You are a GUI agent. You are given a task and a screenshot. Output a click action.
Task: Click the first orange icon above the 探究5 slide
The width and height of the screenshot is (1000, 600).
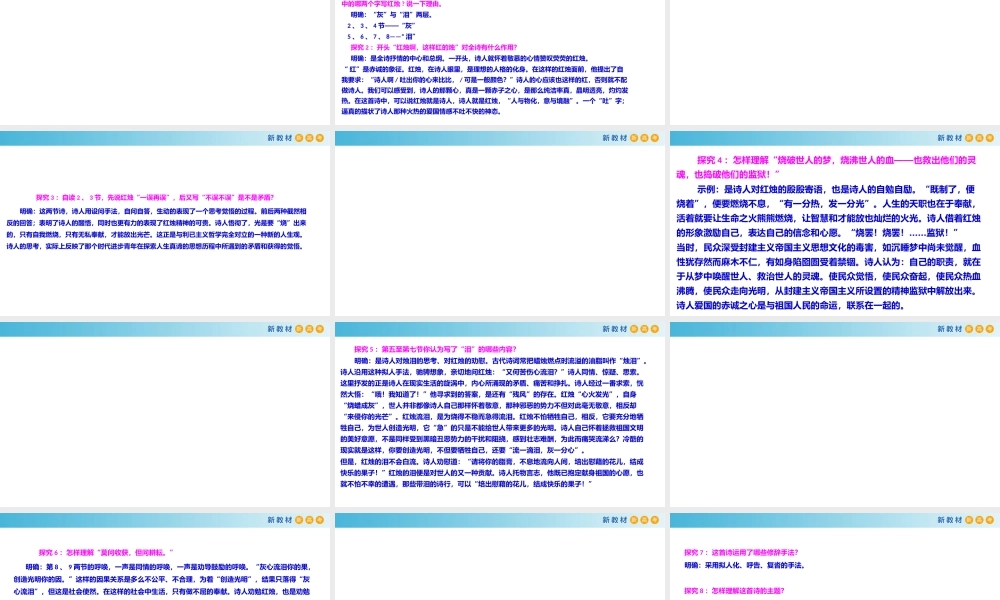[635, 329]
